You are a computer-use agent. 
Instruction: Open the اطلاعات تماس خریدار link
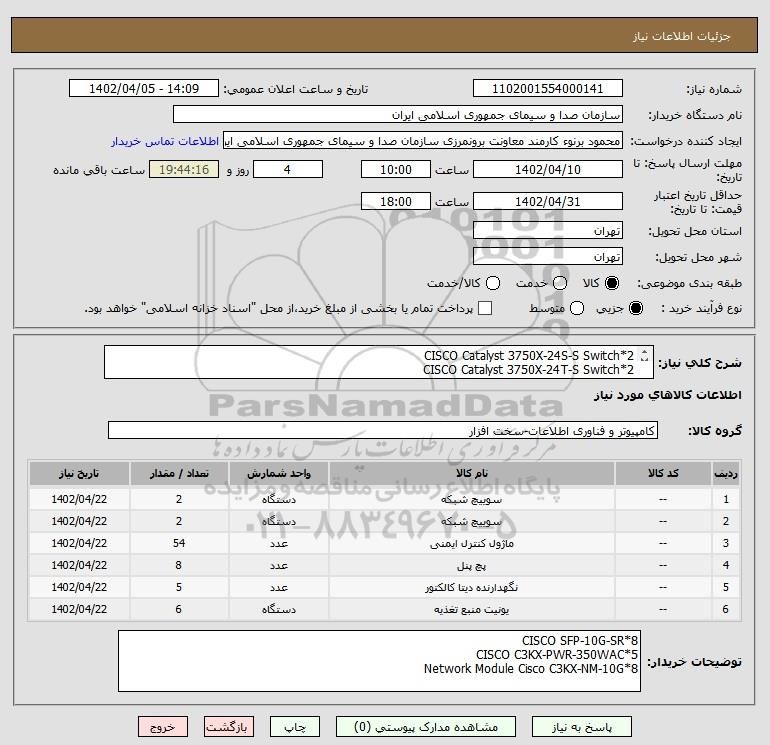click(165, 141)
